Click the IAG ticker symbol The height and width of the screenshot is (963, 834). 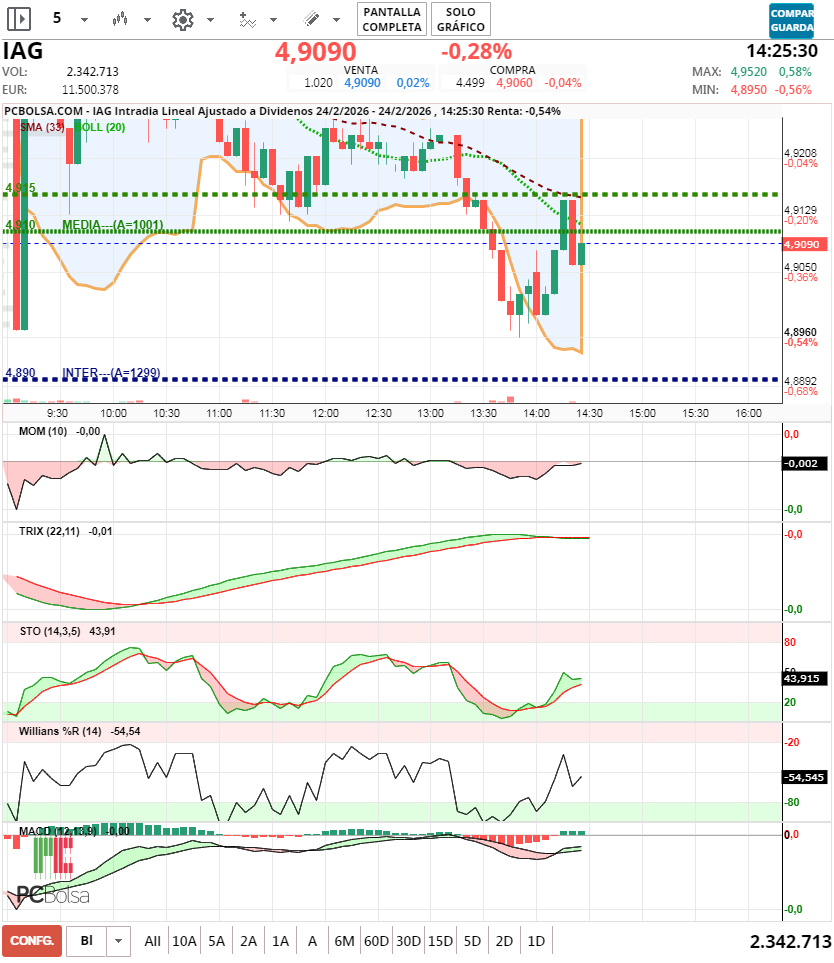(23, 51)
